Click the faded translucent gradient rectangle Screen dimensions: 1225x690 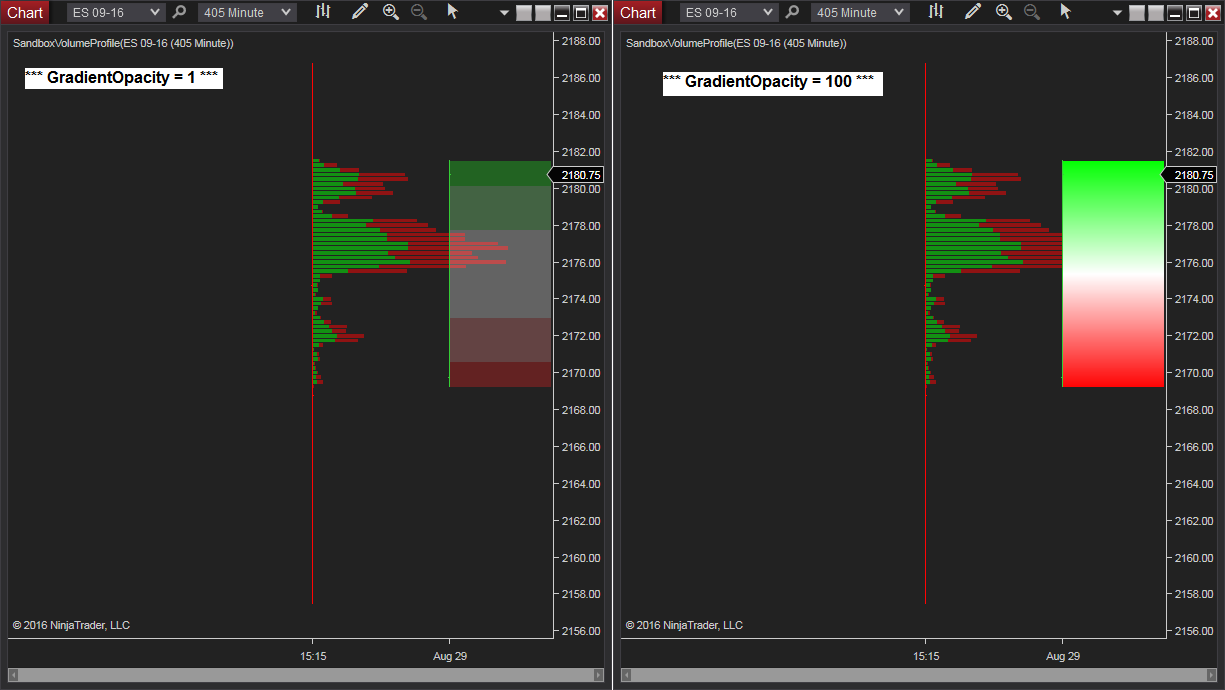point(500,273)
